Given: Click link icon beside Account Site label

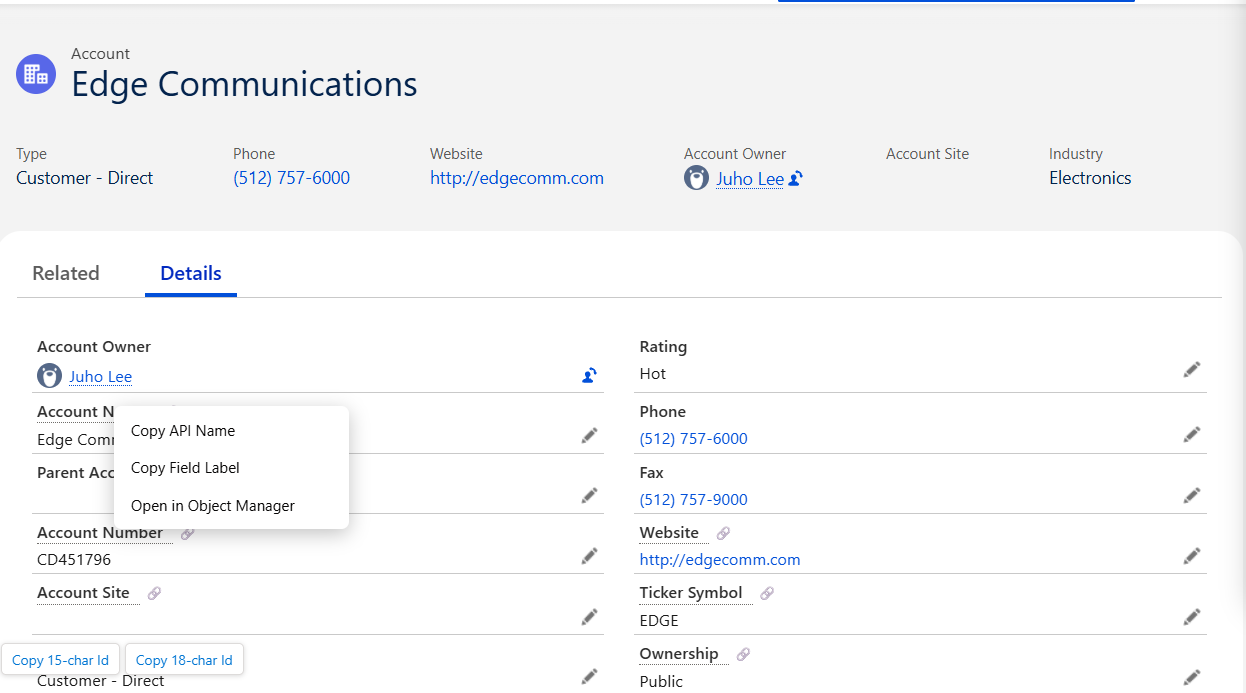Looking at the screenshot, I should pos(154,593).
